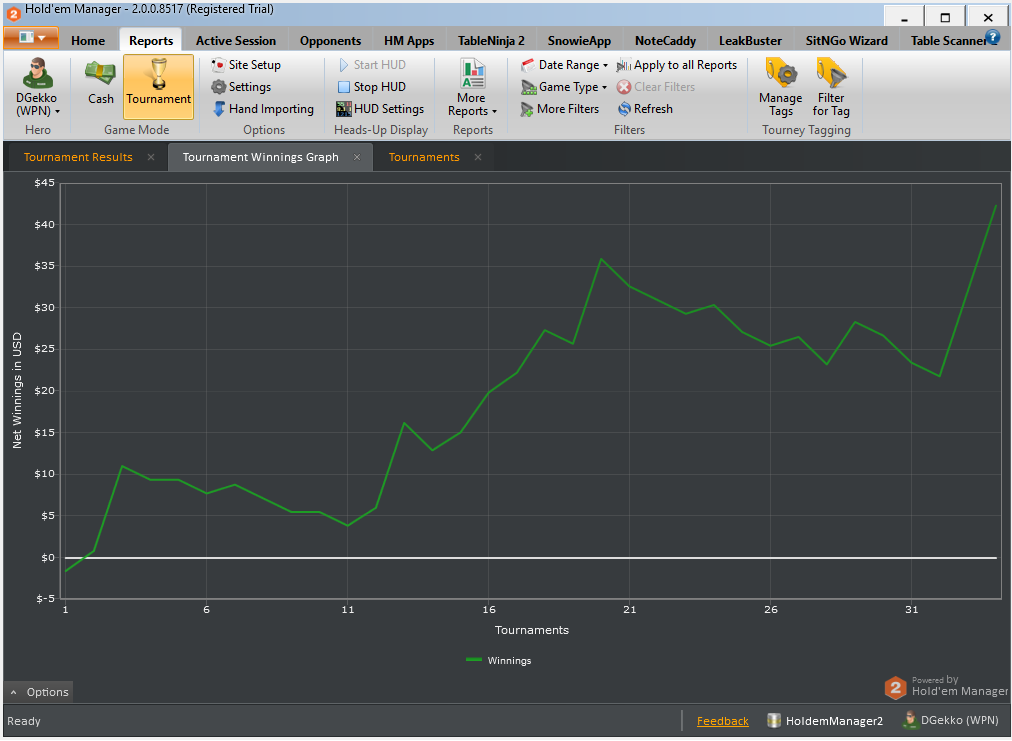Open the SnowieApp tab

tap(579, 41)
